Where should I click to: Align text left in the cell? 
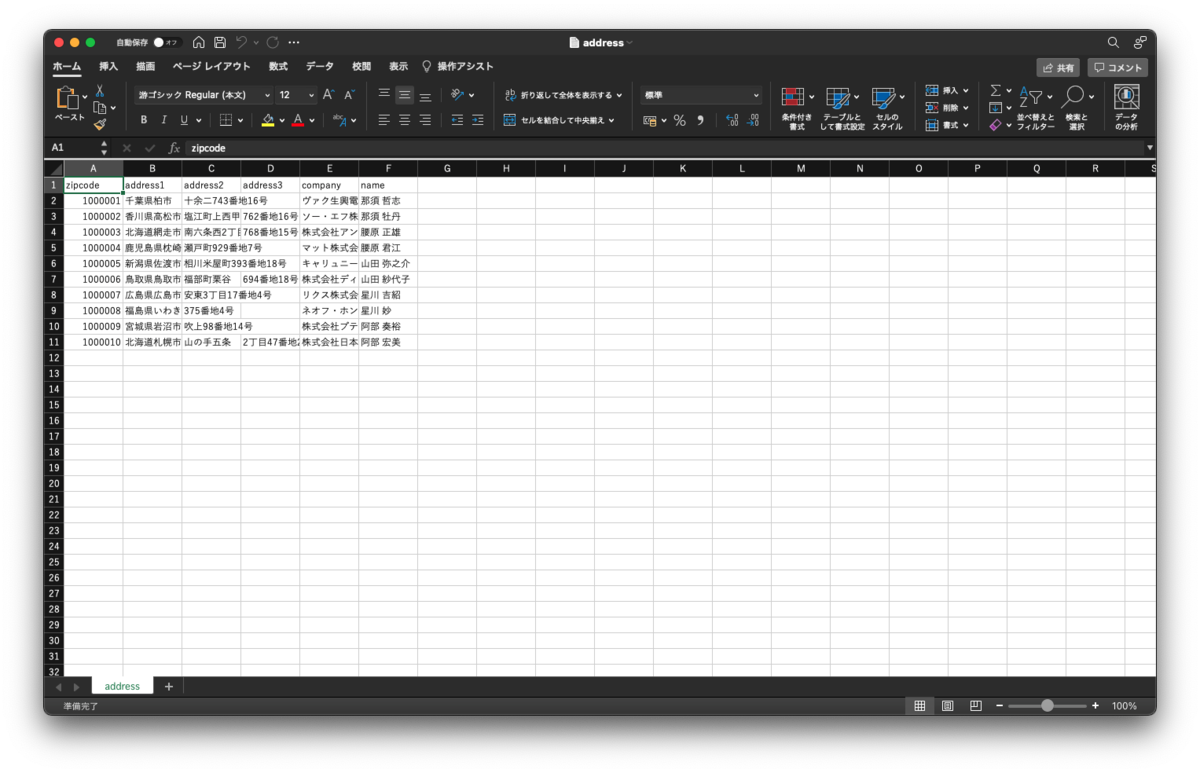click(x=384, y=120)
